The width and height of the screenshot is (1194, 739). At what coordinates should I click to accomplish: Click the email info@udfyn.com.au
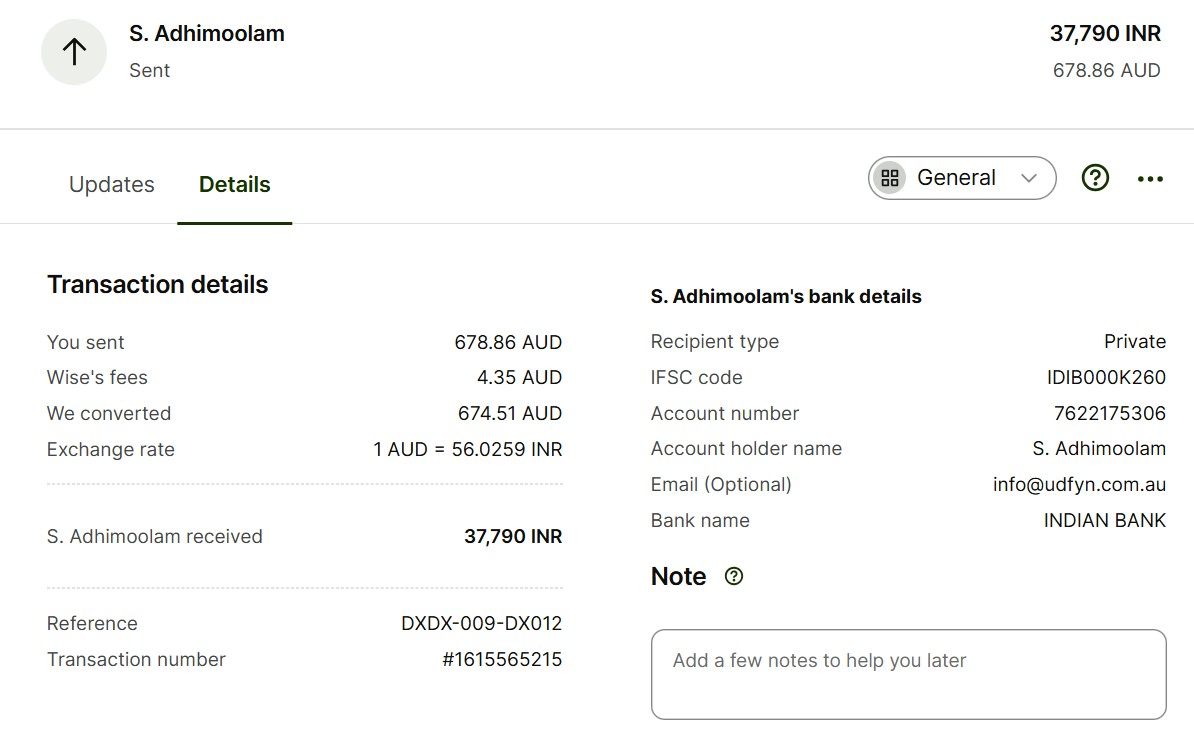click(x=1079, y=485)
